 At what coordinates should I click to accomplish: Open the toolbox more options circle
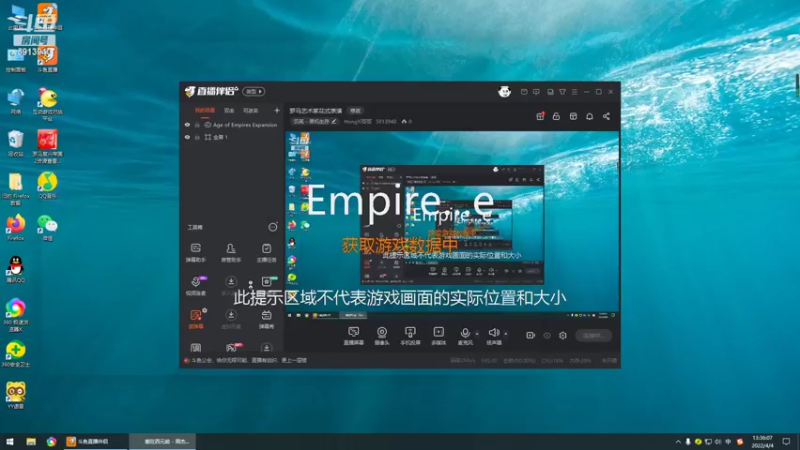273,227
